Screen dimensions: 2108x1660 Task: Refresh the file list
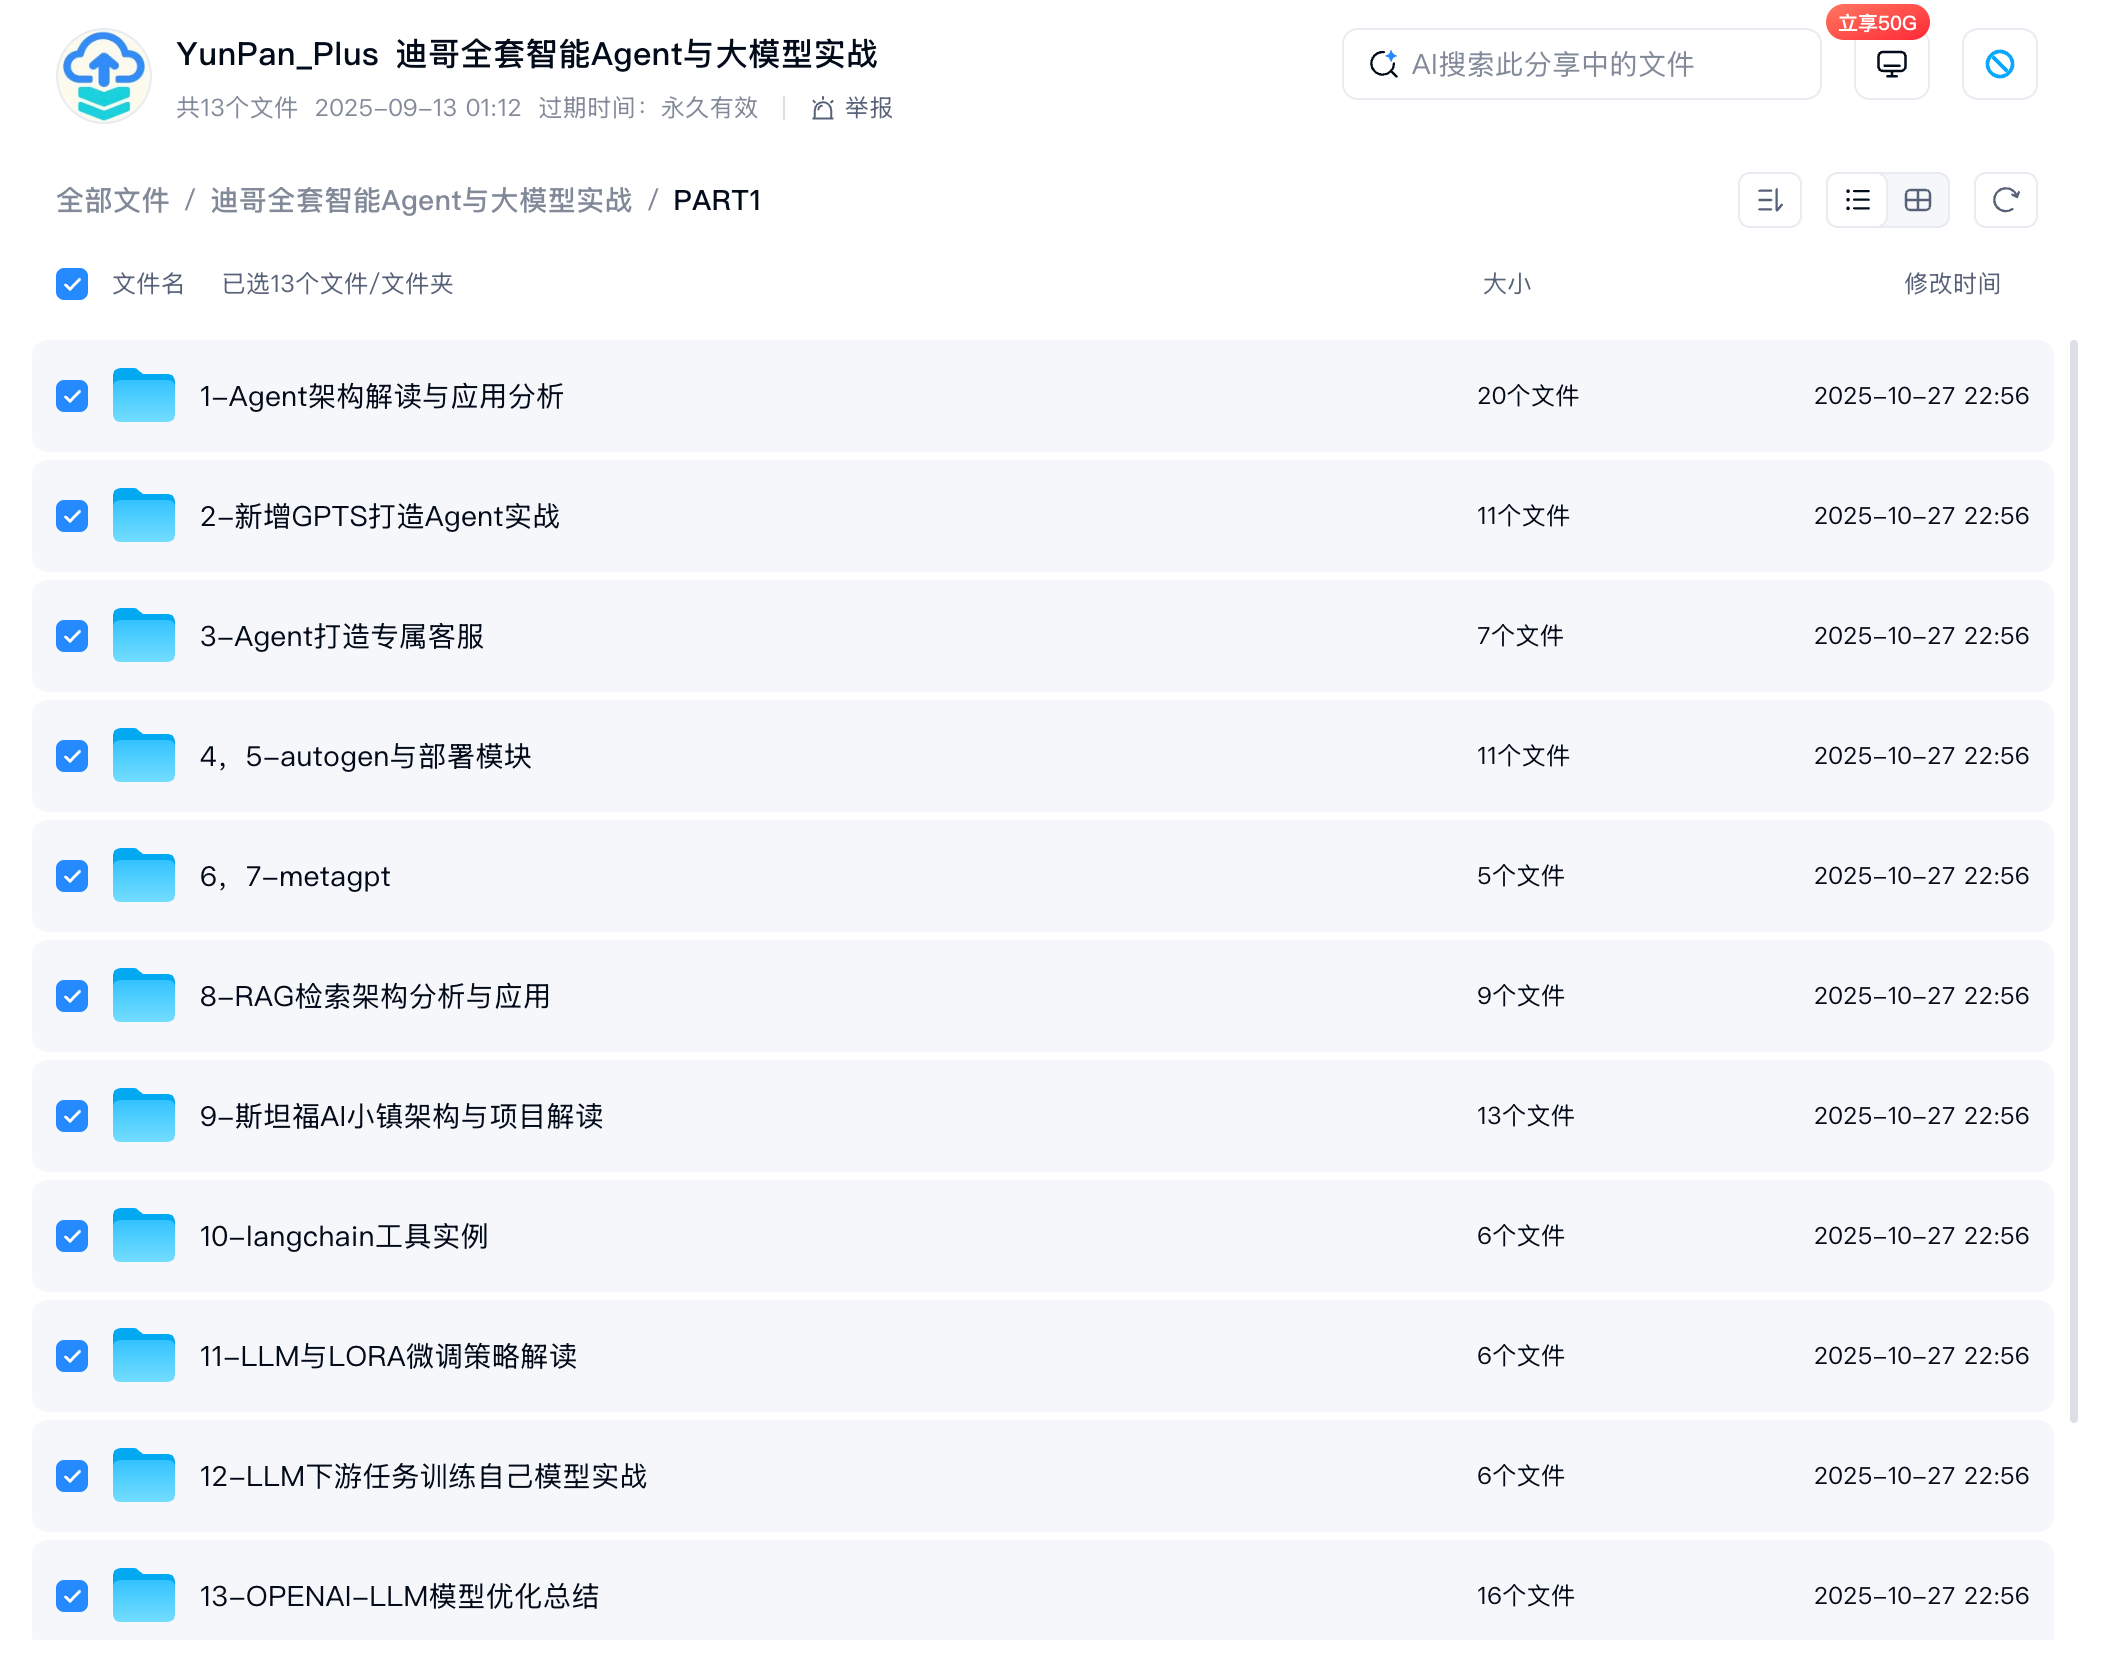[2005, 200]
